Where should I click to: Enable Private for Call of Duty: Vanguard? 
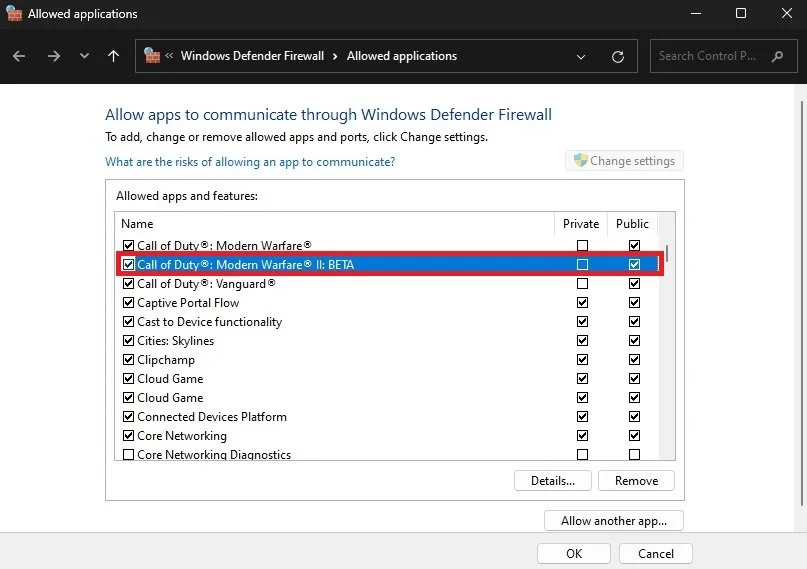point(583,283)
